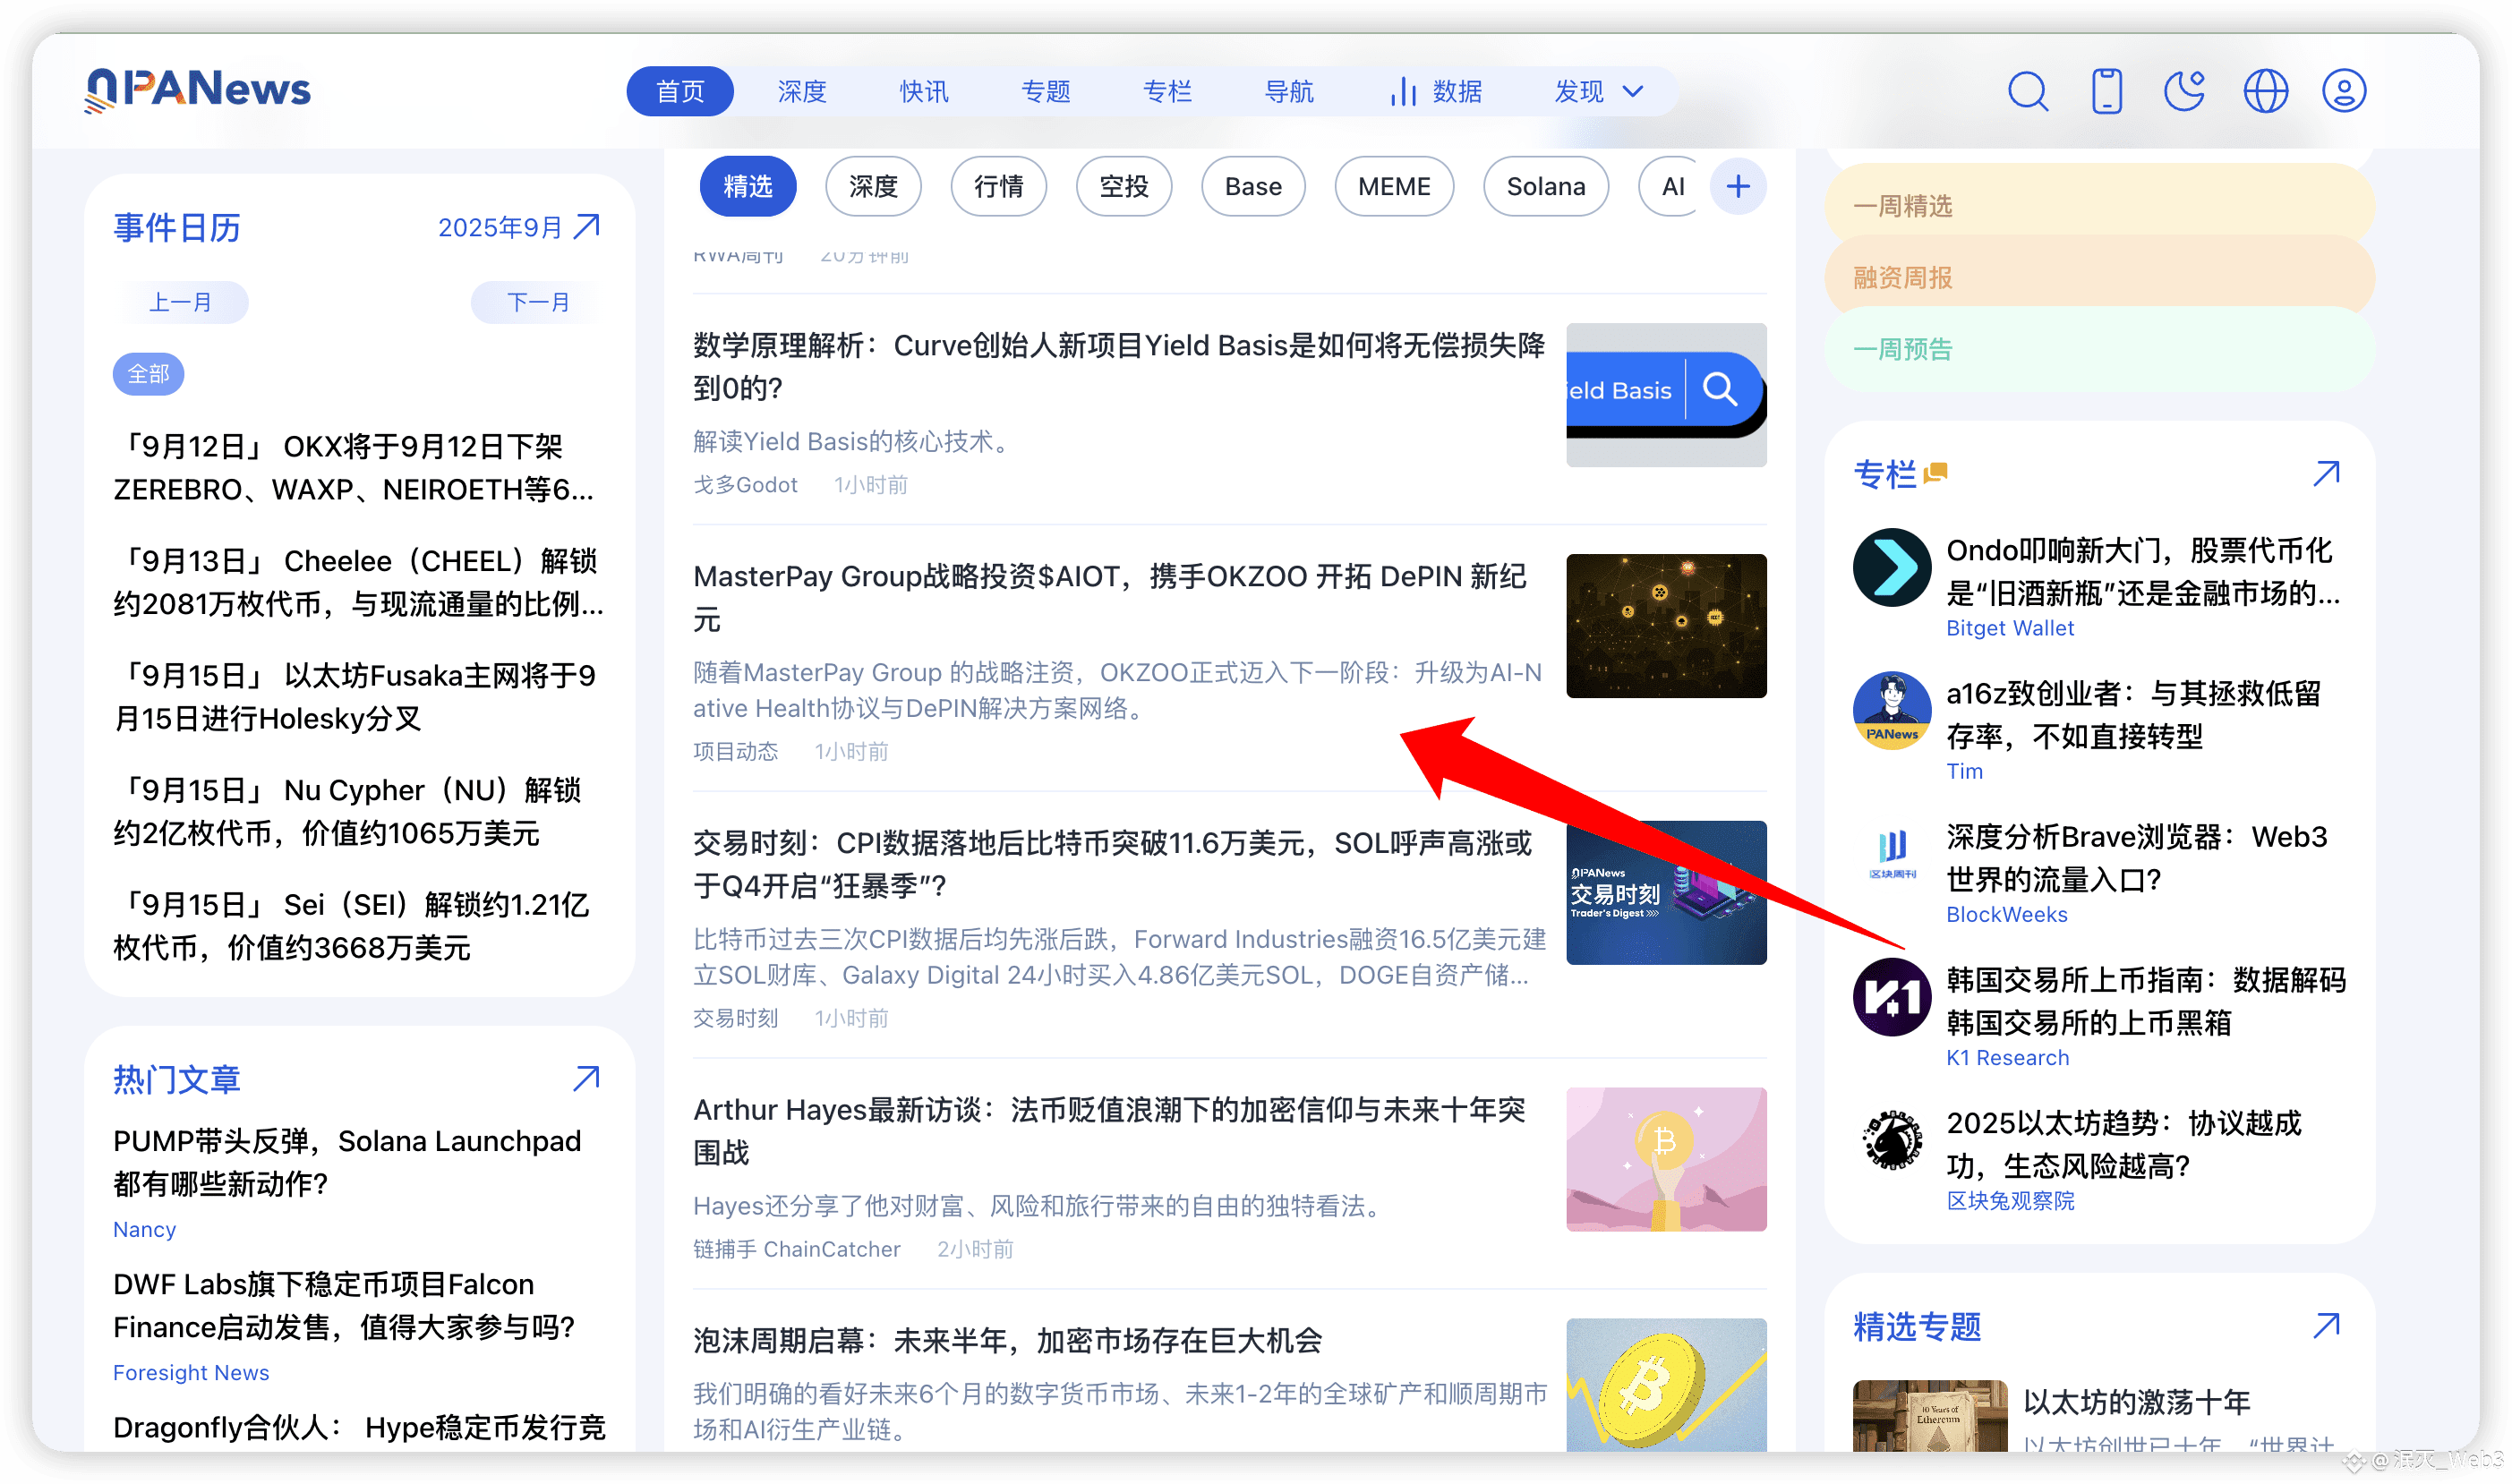Open the Ondo叩响新大门 column article
Viewport: 2512px width, 1484px height.
(x=2144, y=572)
